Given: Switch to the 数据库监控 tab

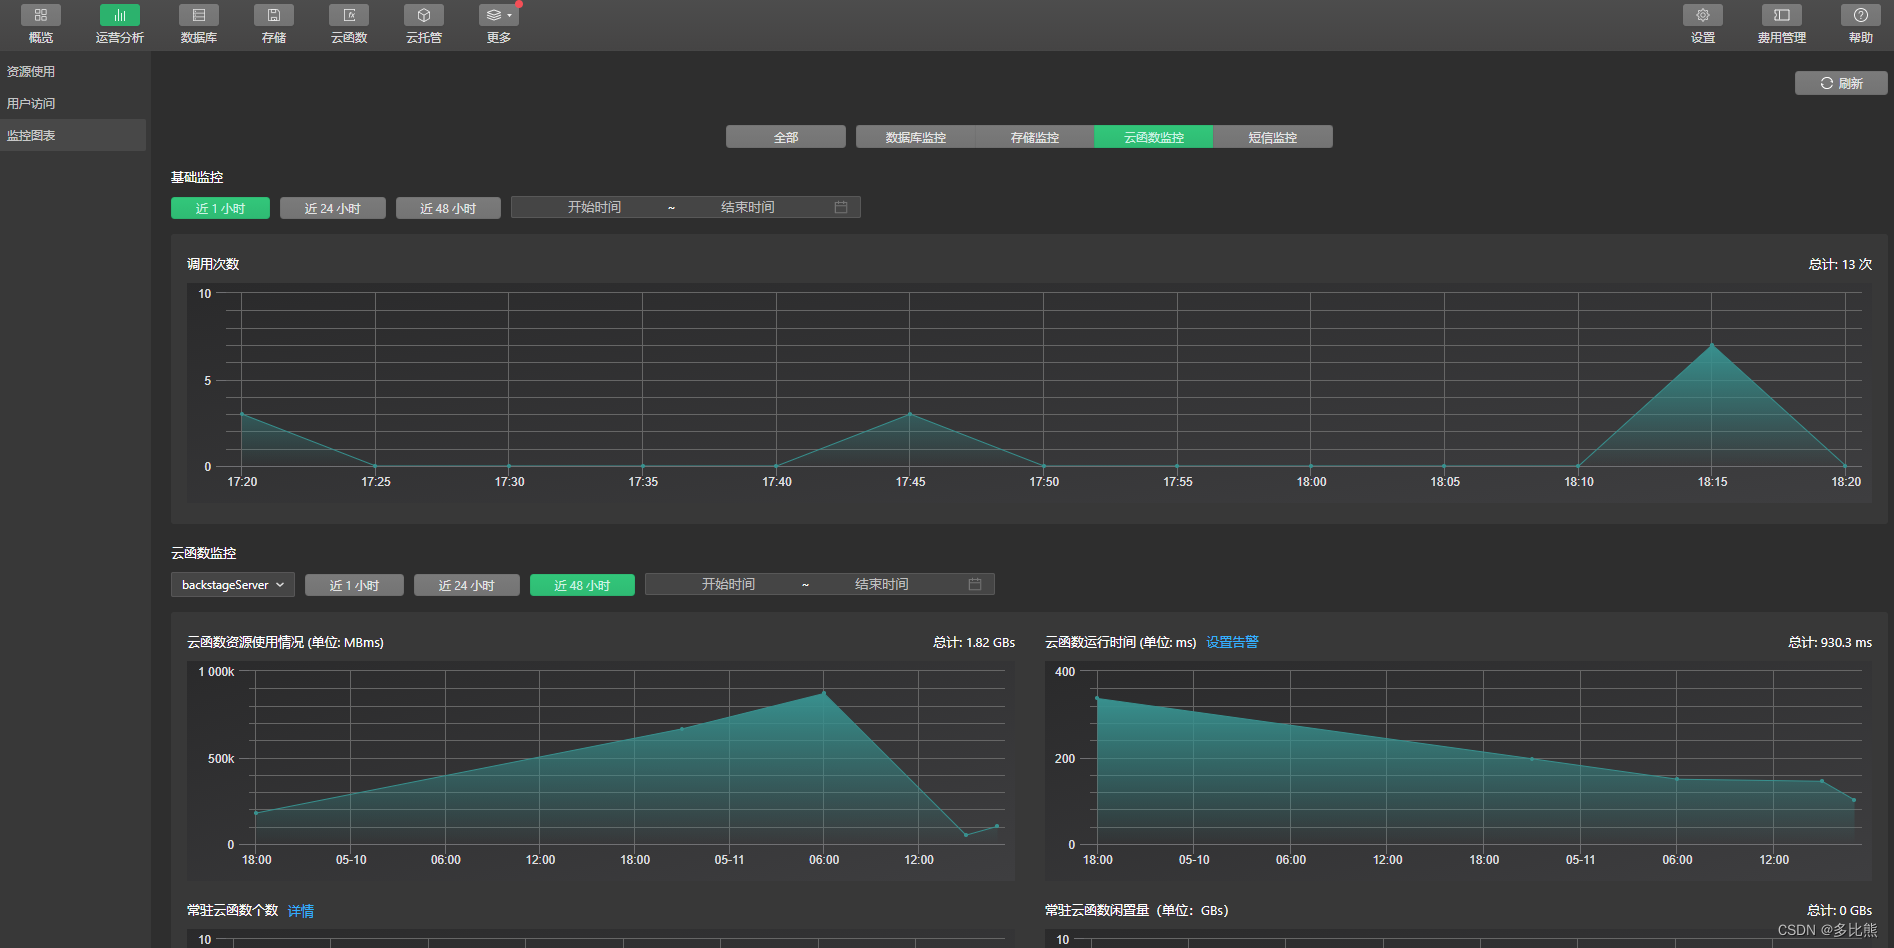Looking at the screenshot, I should click(x=915, y=137).
